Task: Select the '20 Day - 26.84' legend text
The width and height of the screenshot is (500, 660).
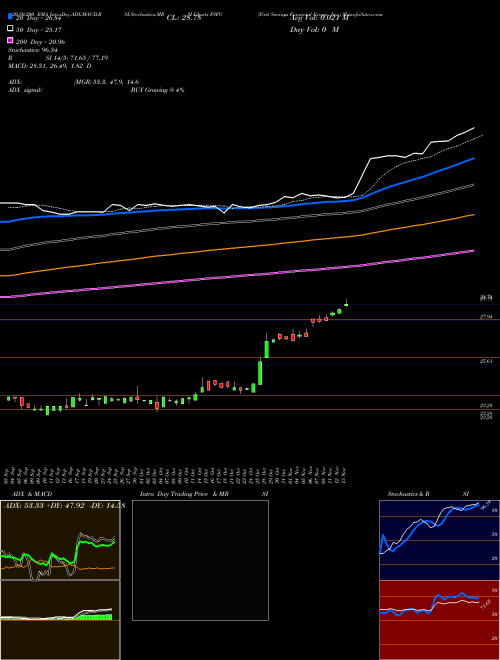Action: coord(39,18)
